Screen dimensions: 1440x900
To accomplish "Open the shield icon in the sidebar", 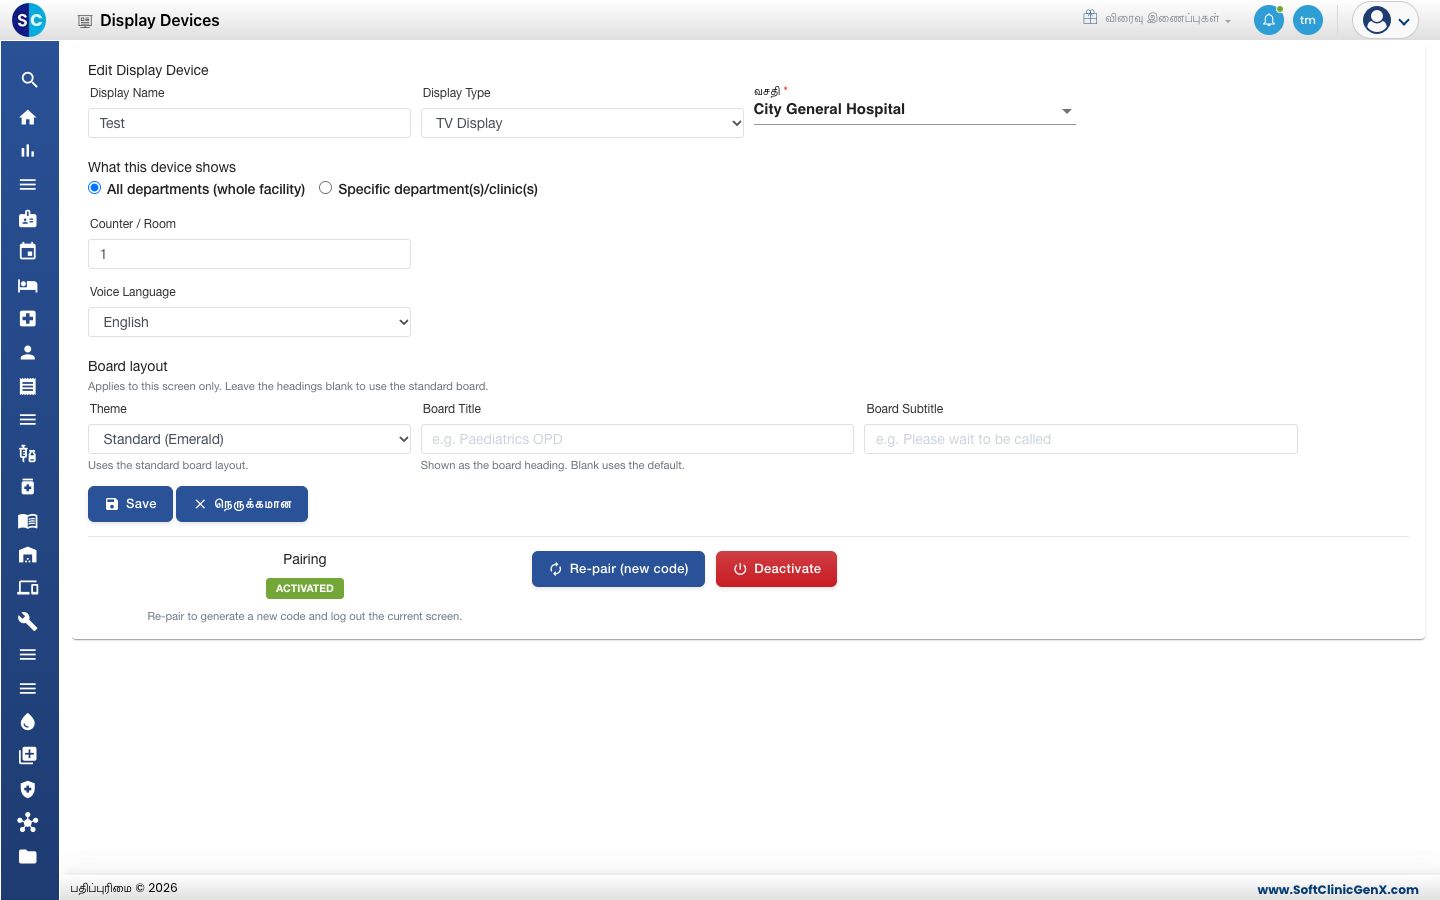I will [28, 789].
